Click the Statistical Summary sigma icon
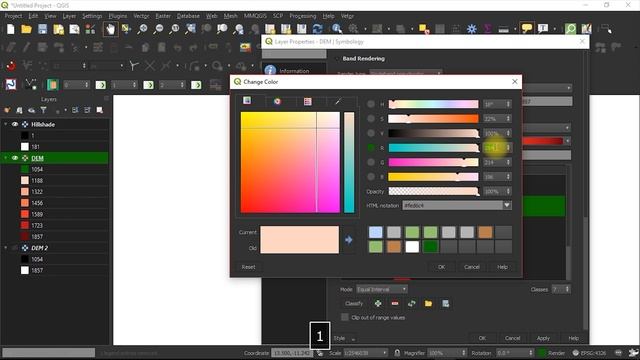This screenshot has width=640, height=360. click(487, 29)
